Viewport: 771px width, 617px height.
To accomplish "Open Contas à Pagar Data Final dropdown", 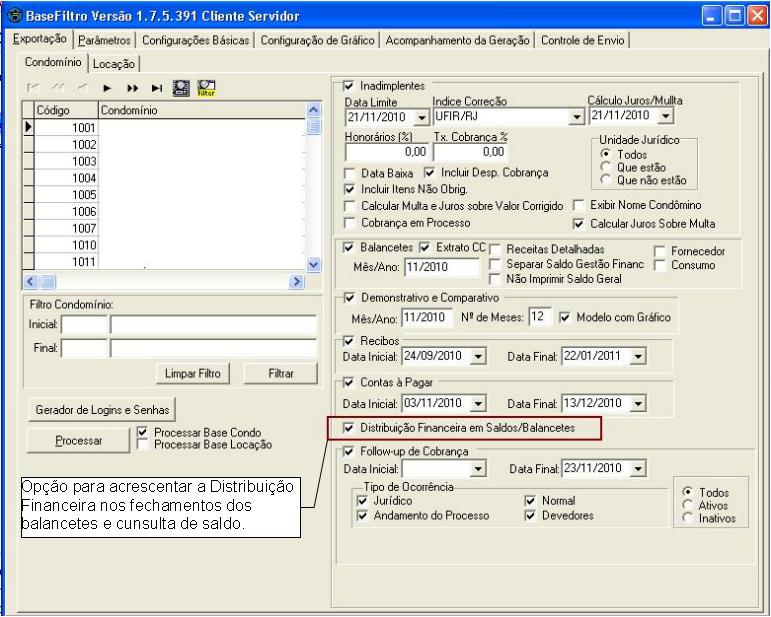I will point(638,404).
